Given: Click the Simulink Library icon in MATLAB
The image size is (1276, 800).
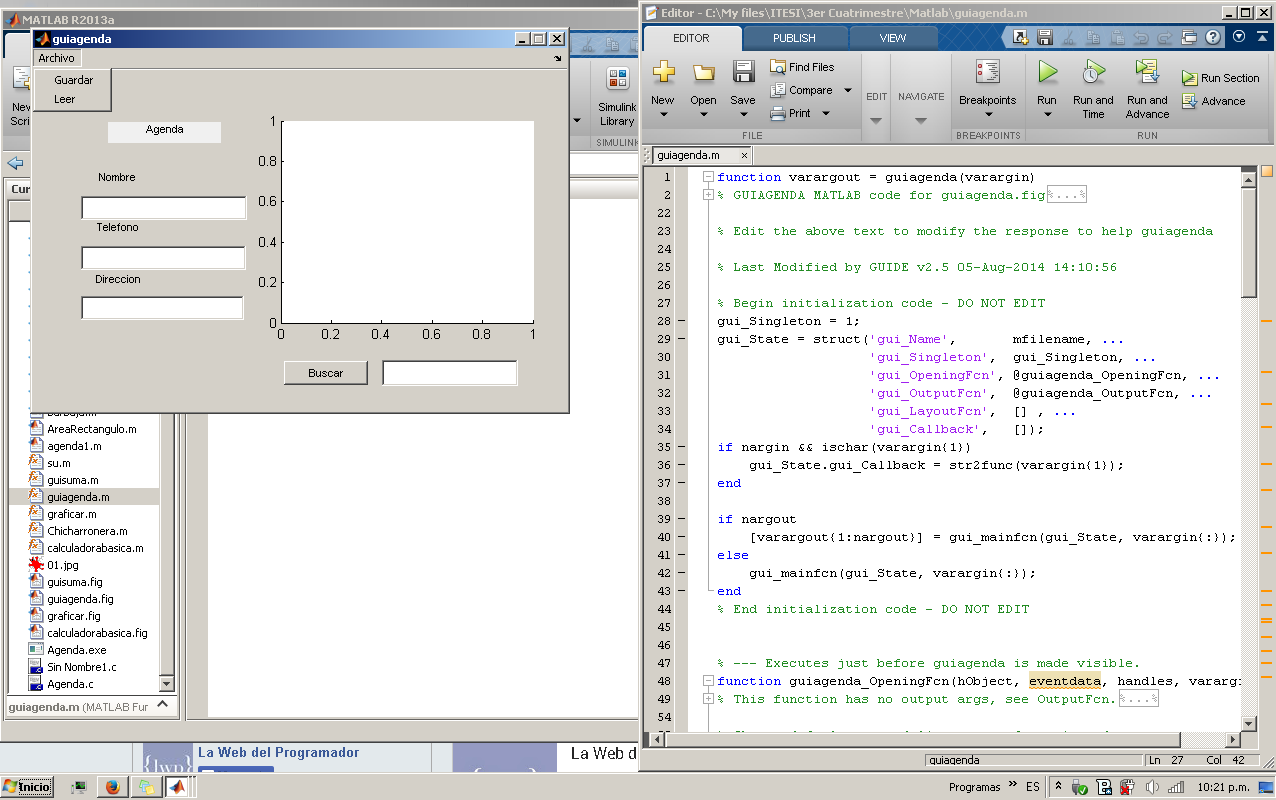Looking at the screenshot, I should [617, 78].
